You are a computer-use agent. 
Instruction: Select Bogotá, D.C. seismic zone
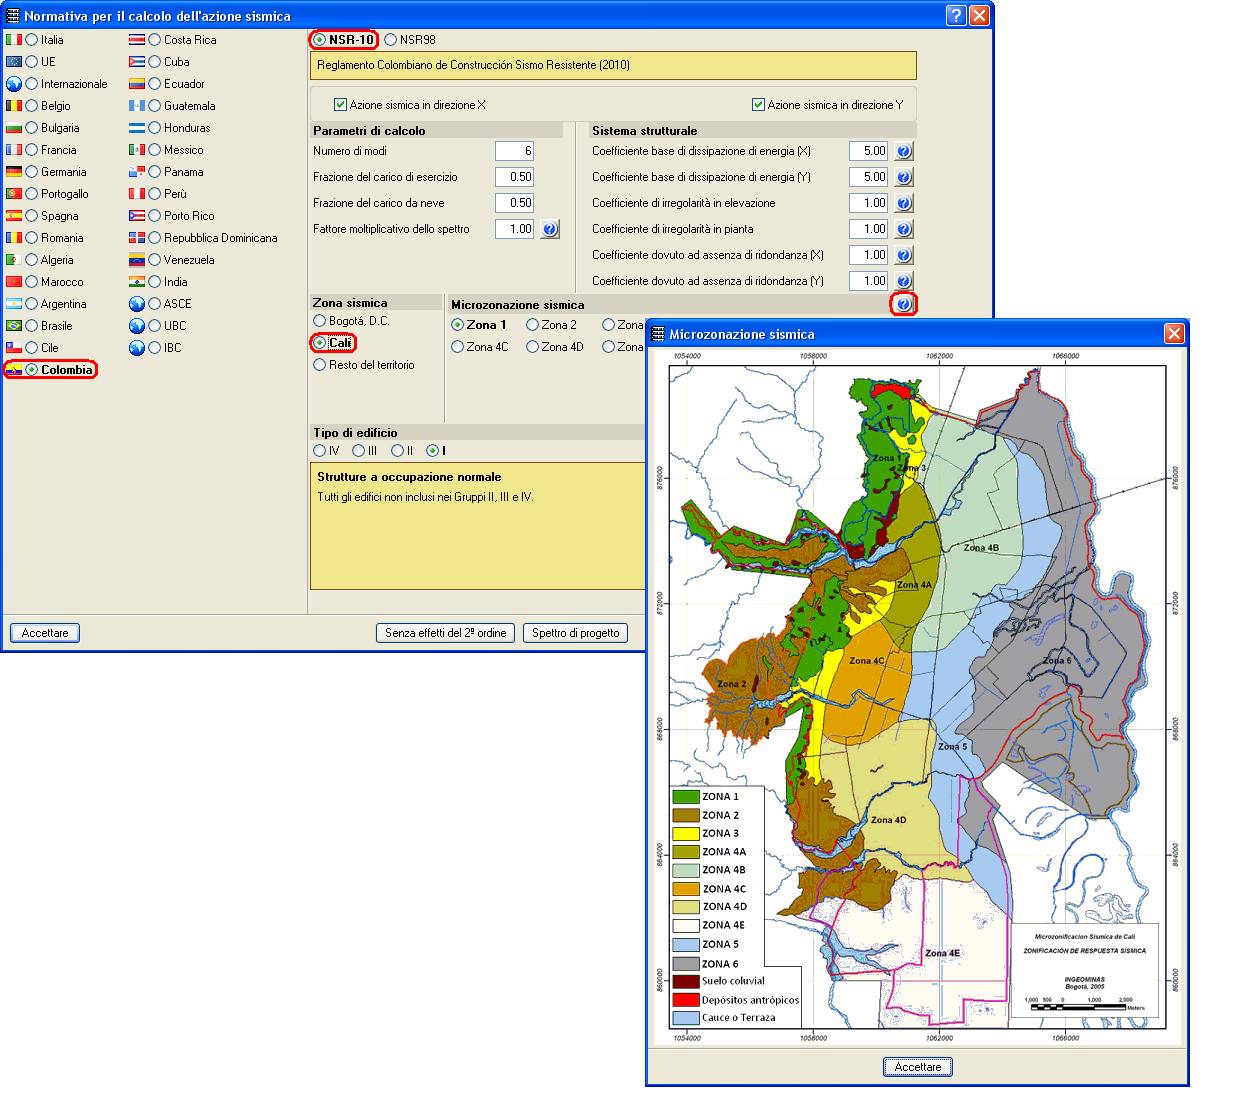point(320,321)
